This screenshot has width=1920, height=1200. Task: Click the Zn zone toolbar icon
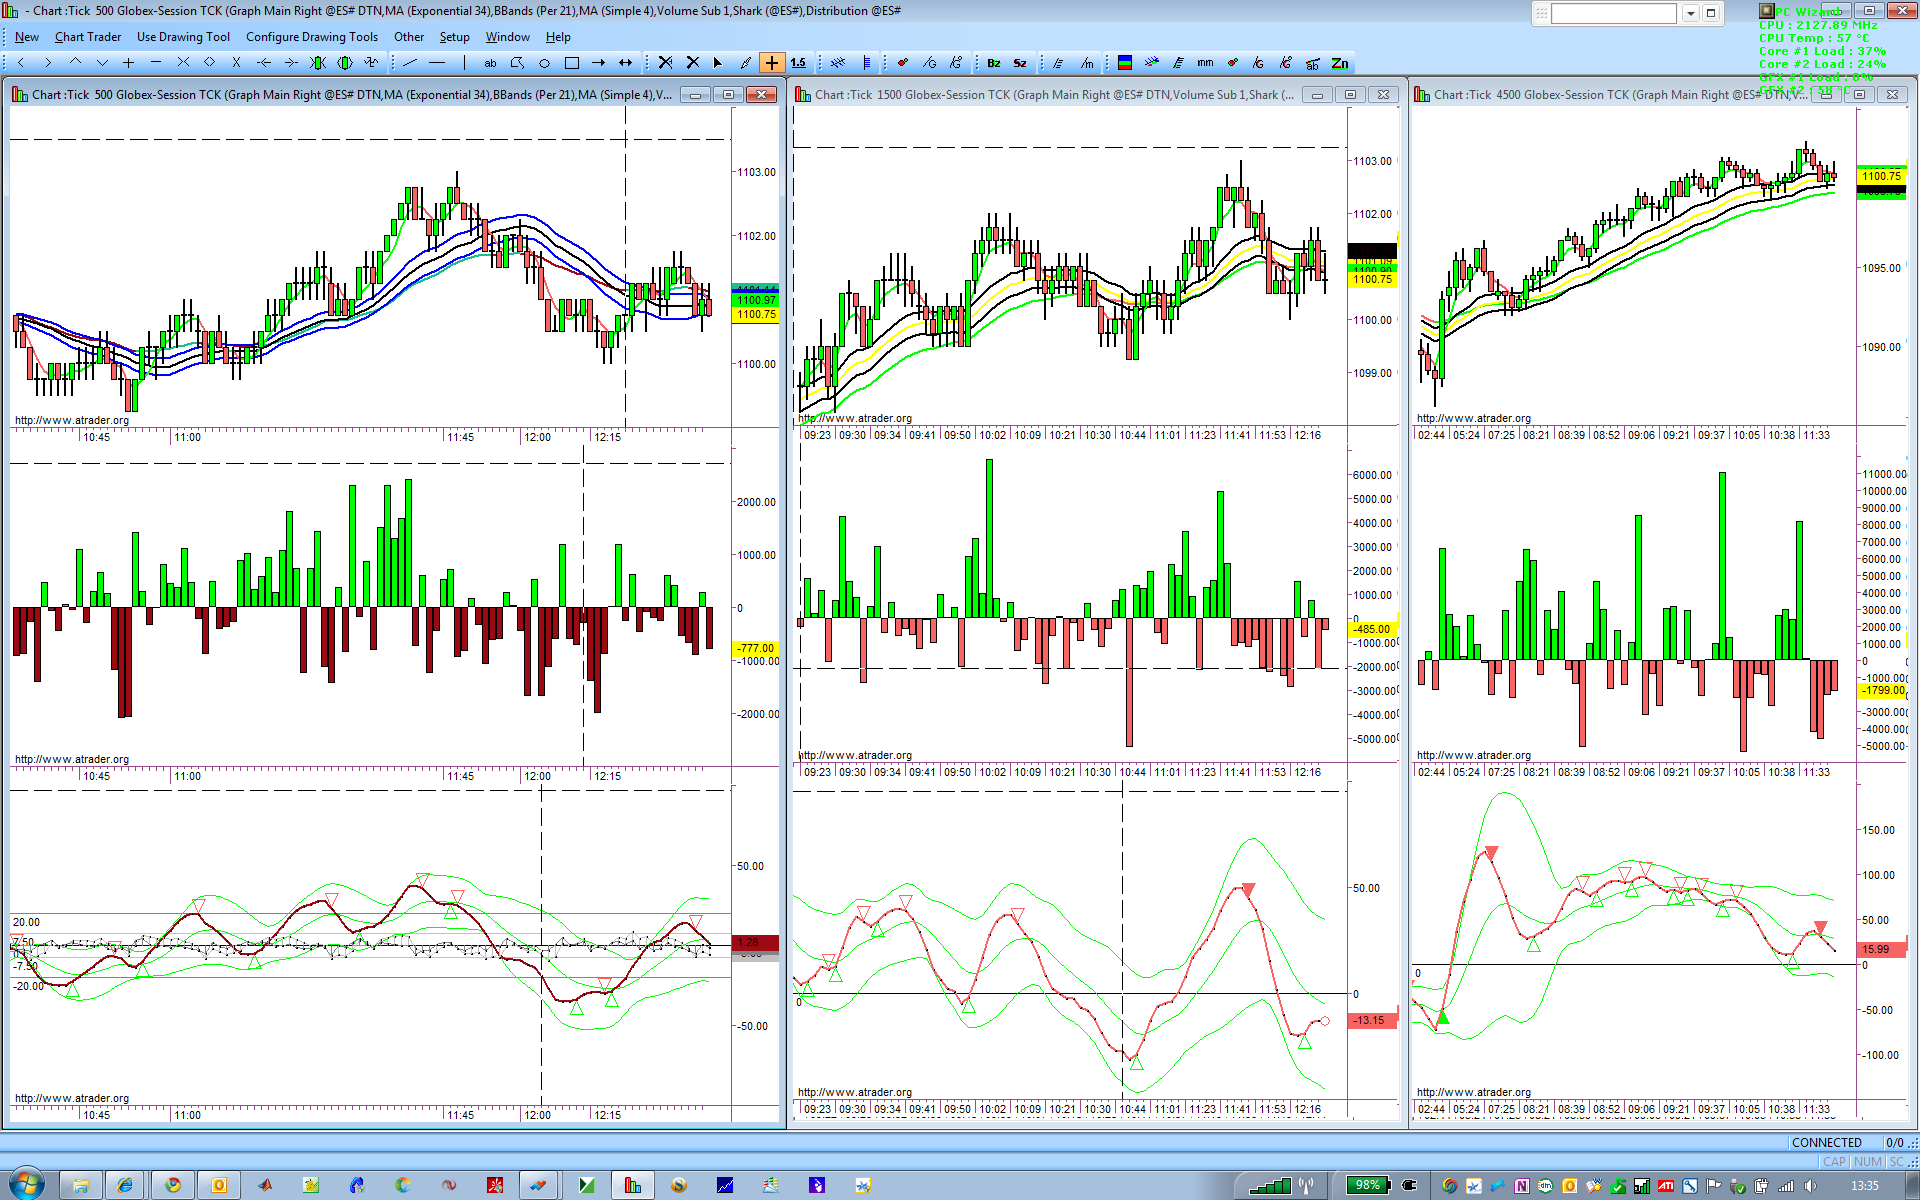pyautogui.click(x=1340, y=63)
